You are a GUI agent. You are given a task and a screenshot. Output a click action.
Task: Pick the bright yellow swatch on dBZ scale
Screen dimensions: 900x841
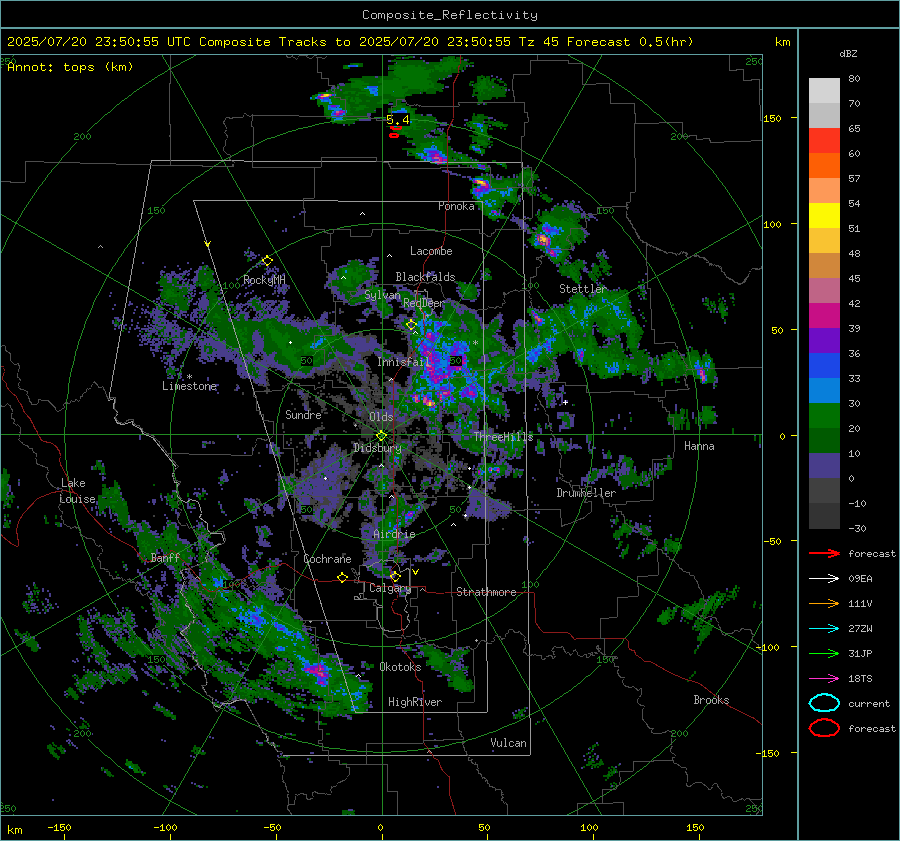pos(824,215)
